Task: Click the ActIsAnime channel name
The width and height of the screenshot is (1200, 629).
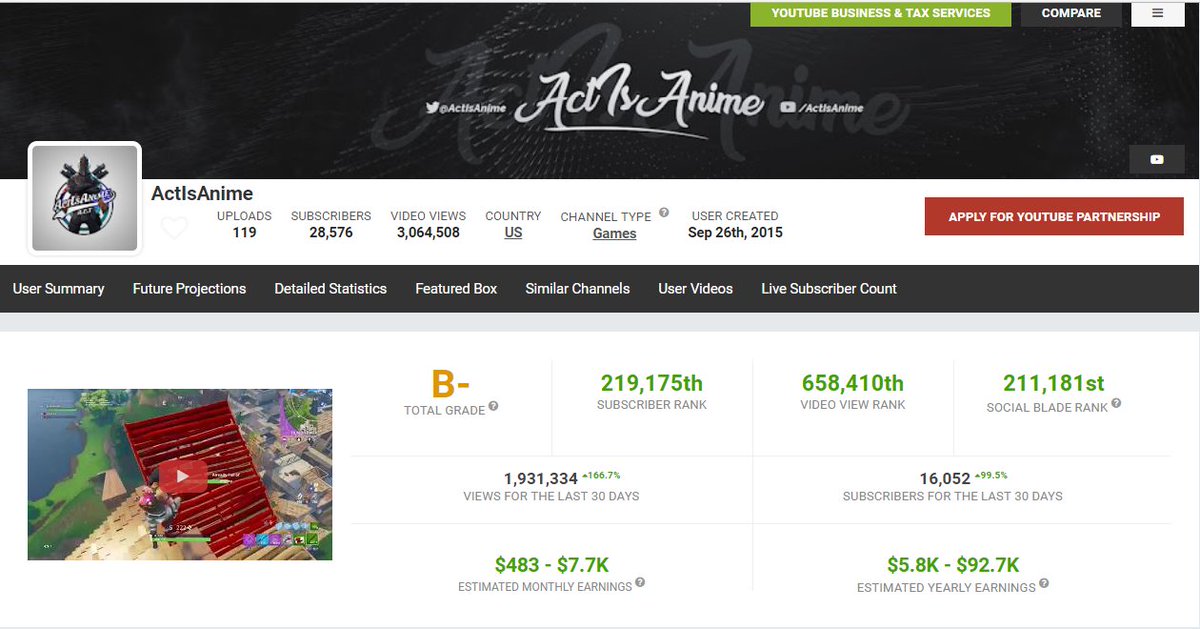Action: click(x=202, y=194)
